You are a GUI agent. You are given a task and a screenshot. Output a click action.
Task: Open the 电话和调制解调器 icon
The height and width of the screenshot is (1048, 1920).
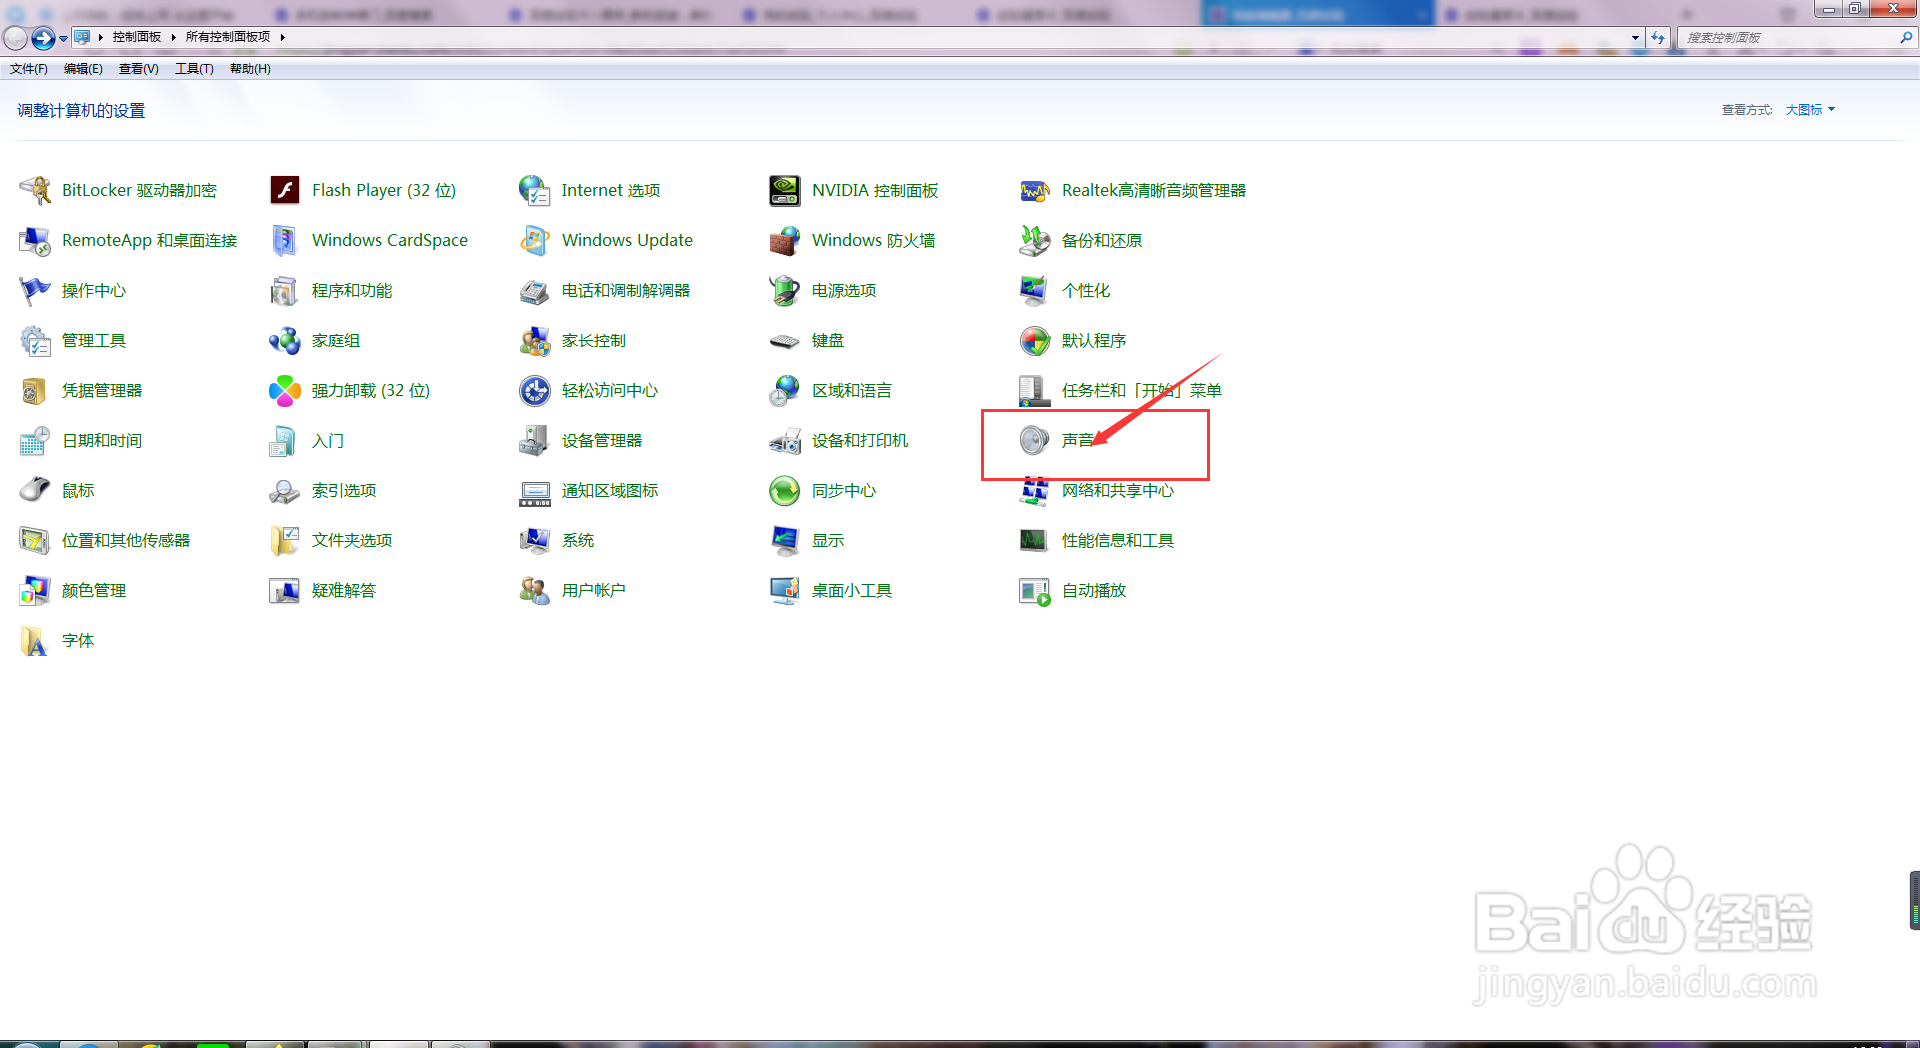[535, 290]
